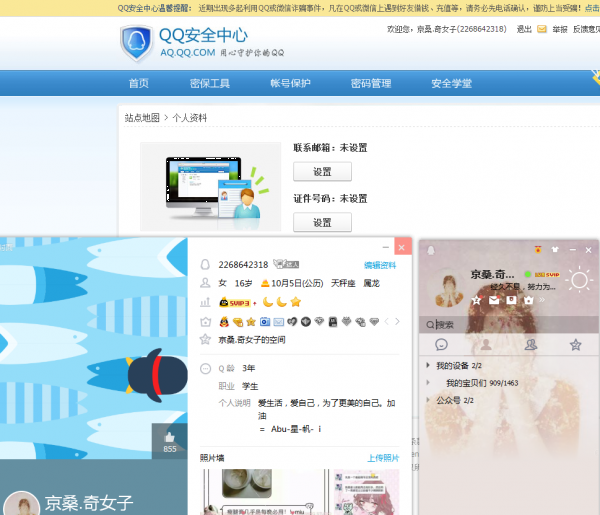Image resolution: width=600 pixels, height=515 pixels.
Task: Click the blue camera album service icon
Action: (265, 322)
